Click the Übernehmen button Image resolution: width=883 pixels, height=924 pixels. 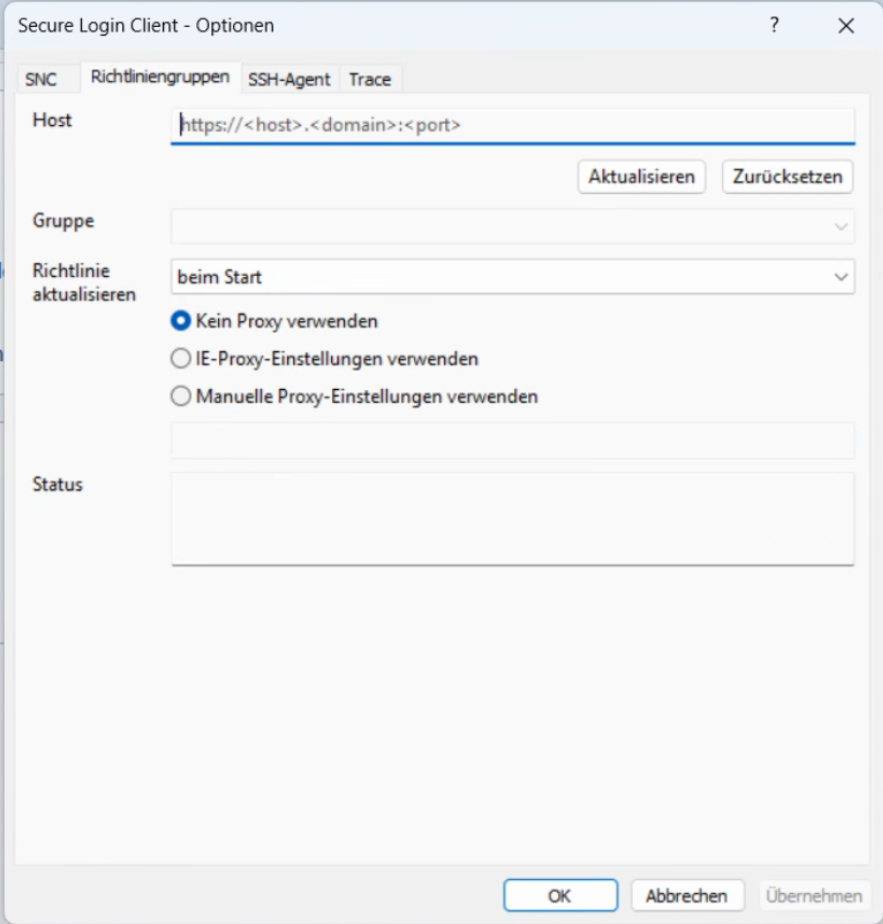click(815, 895)
